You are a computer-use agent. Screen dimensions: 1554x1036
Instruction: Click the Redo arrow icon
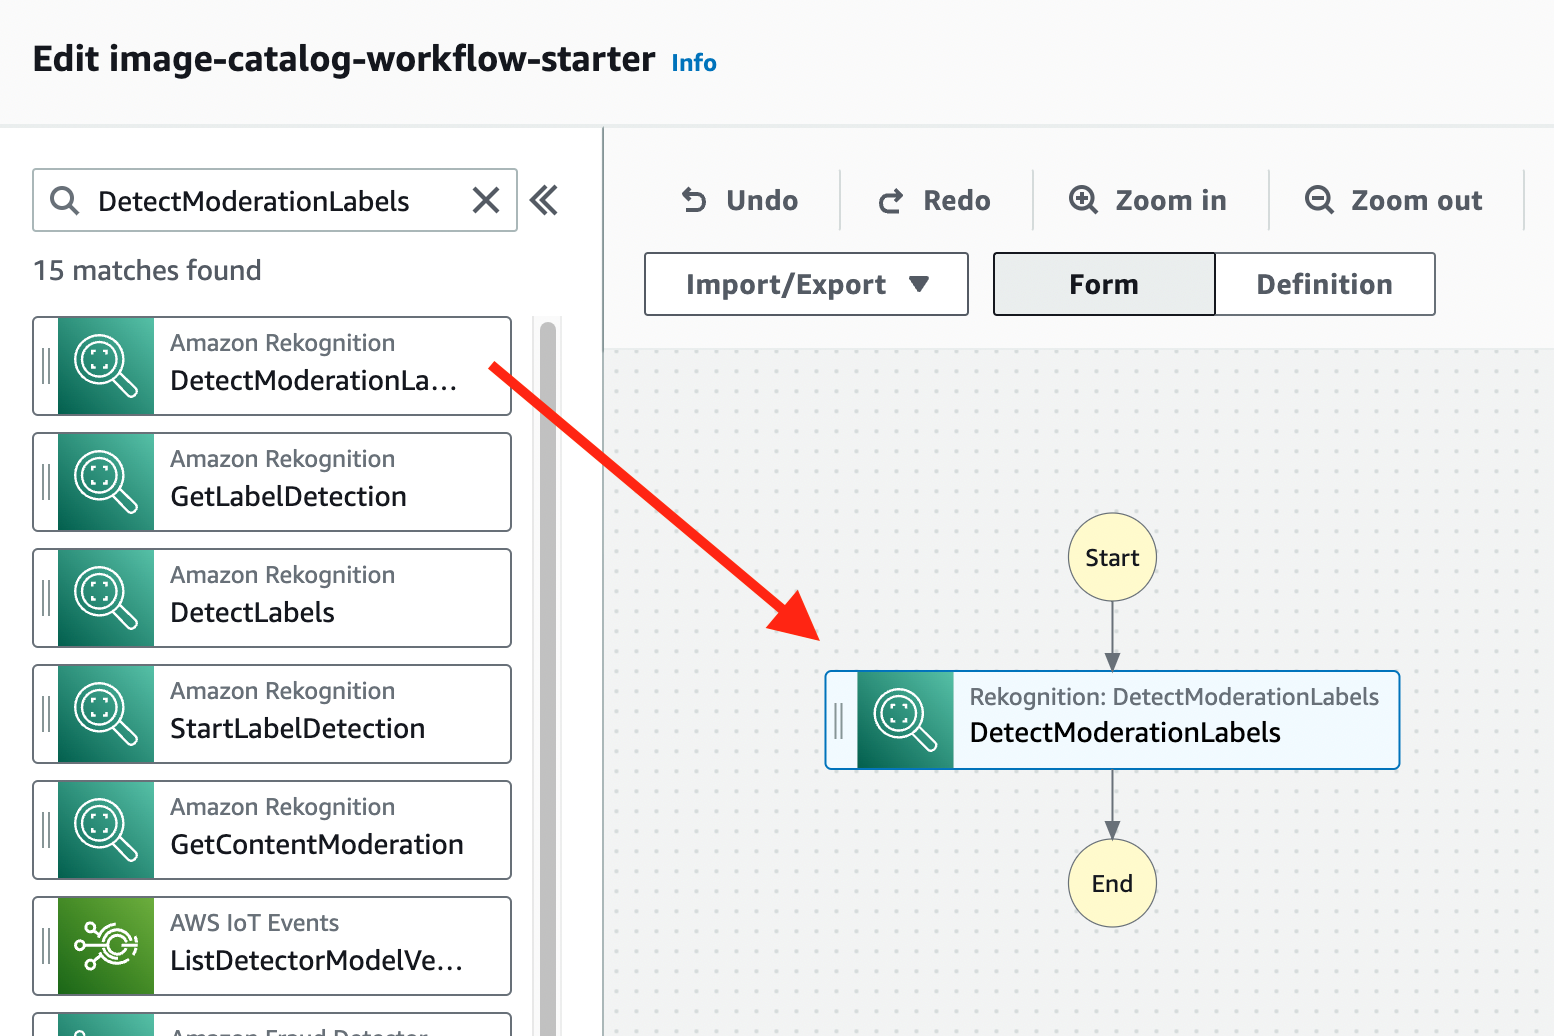pos(891,201)
